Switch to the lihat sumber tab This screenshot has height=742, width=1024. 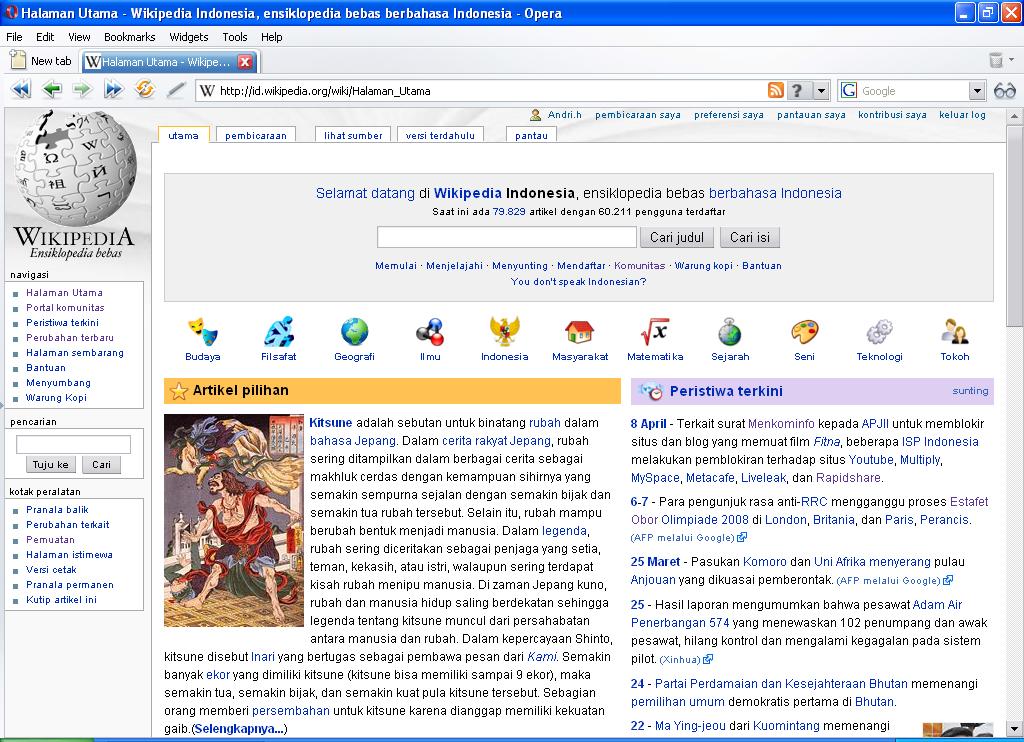point(353,135)
